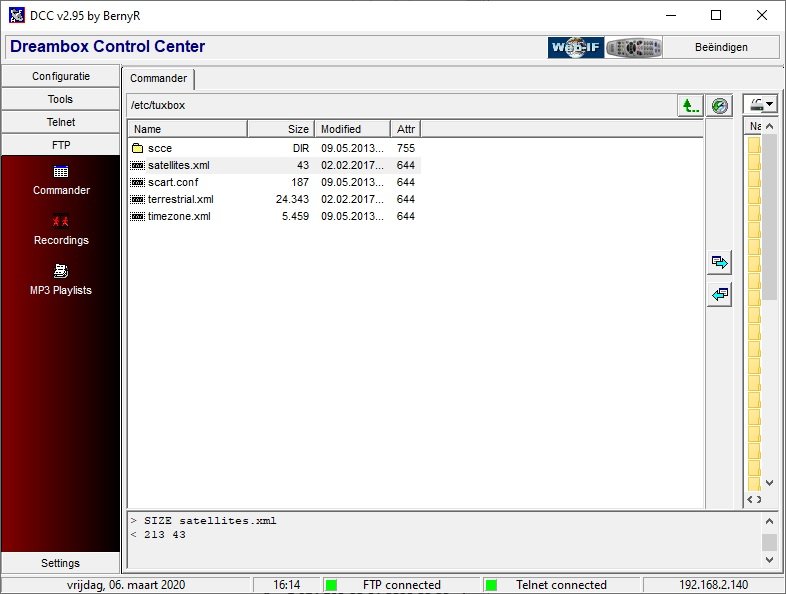
Task: Click the 'FTP connected' status text
Action: [x=402, y=585]
